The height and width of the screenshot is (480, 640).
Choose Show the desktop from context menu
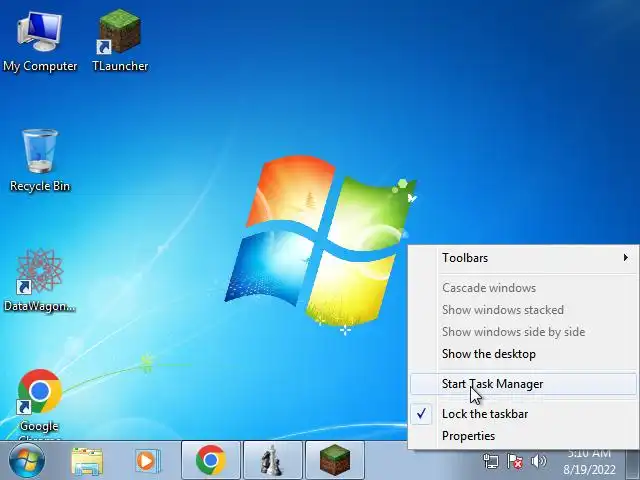click(523, 354)
